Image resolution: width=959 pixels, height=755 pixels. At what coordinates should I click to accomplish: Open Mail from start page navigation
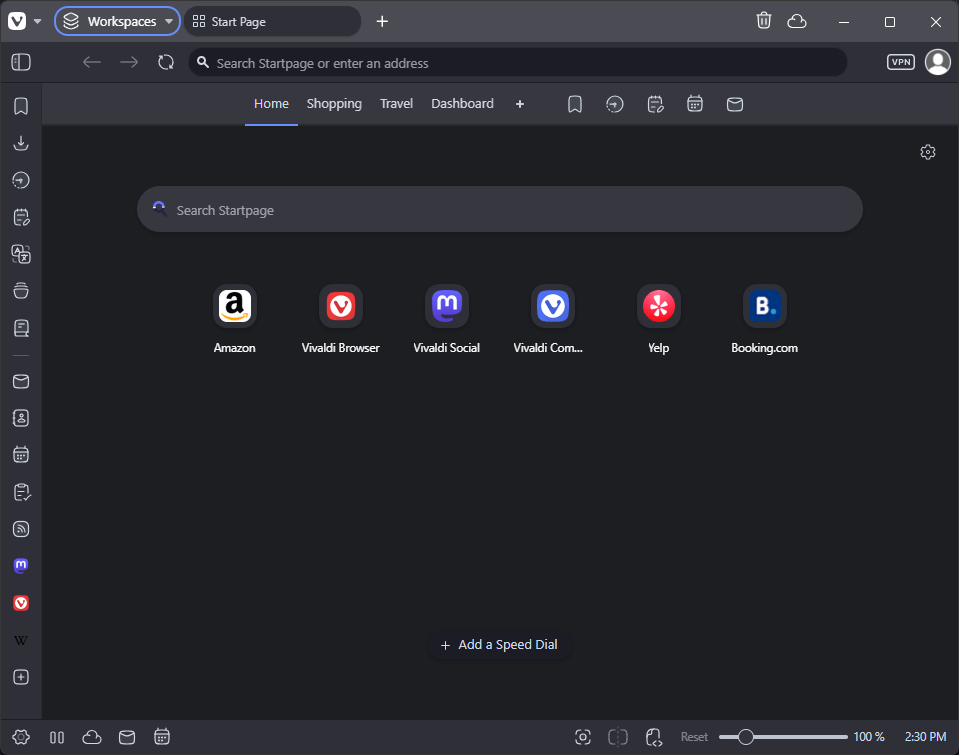point(735,104)
